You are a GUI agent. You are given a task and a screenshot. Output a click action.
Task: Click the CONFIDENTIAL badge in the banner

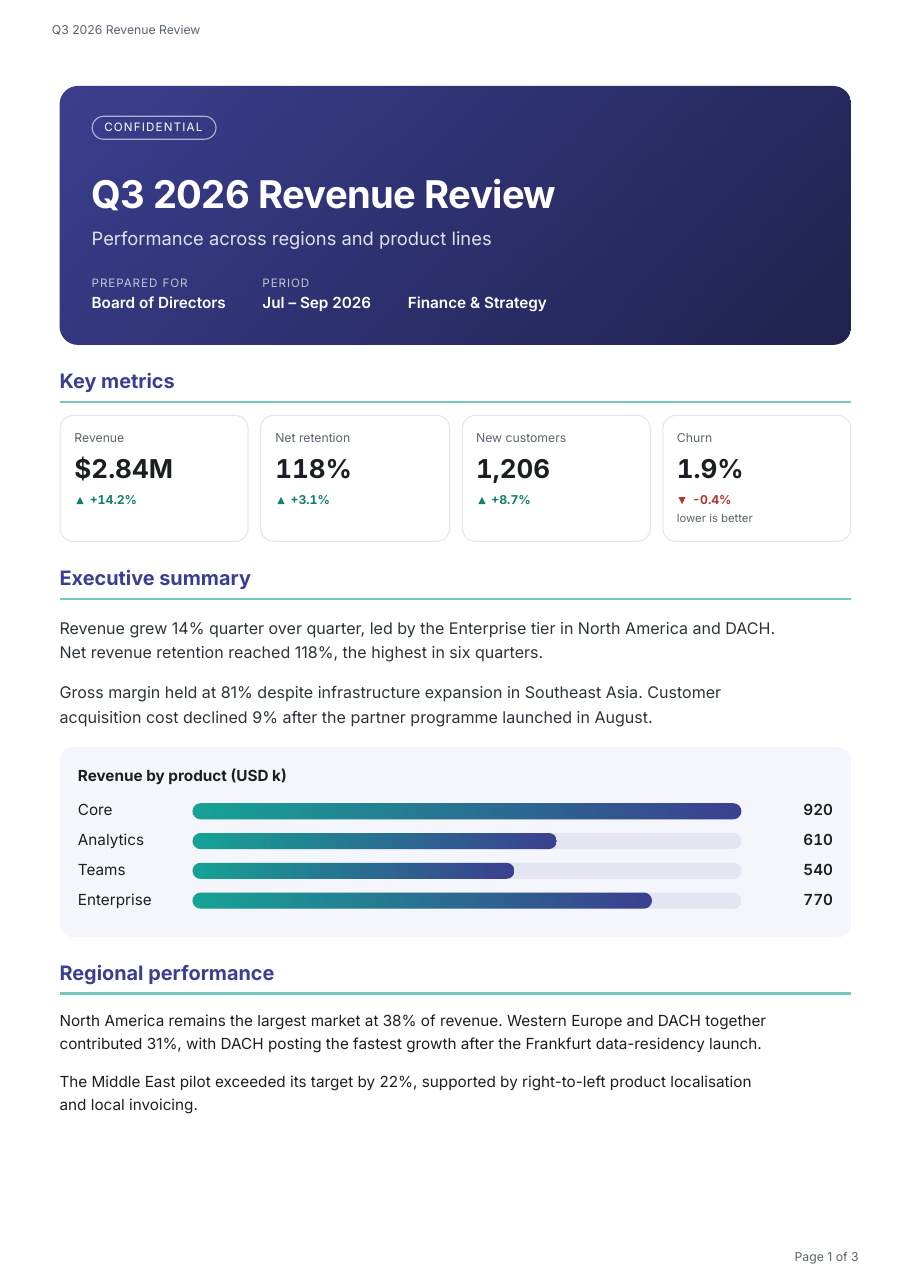154,127
